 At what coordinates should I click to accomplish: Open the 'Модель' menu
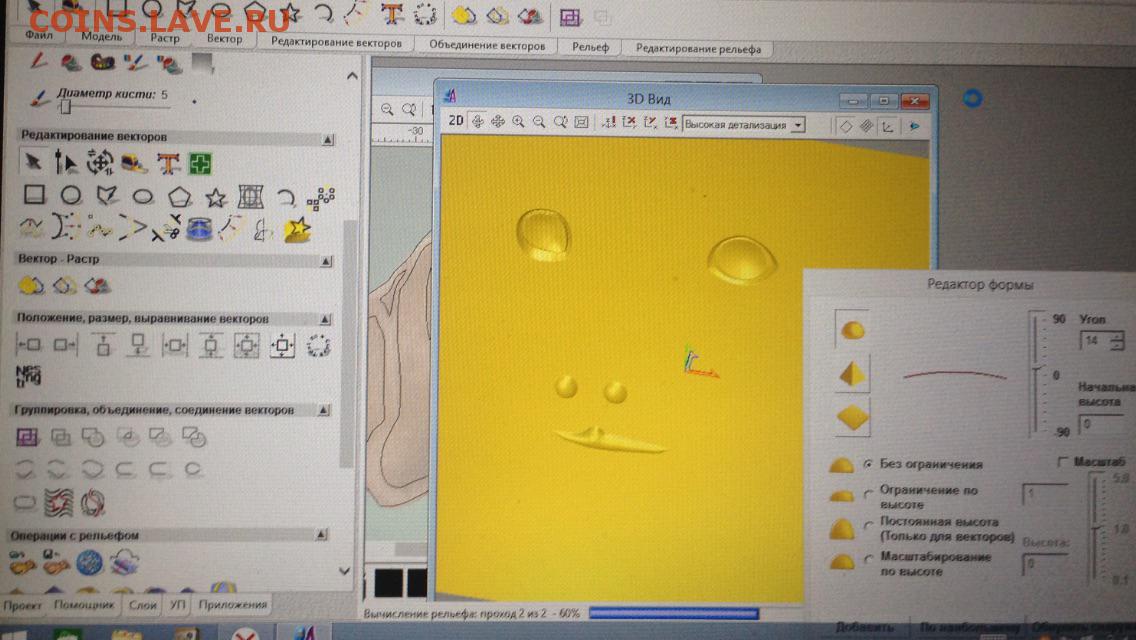pos(101,36)
